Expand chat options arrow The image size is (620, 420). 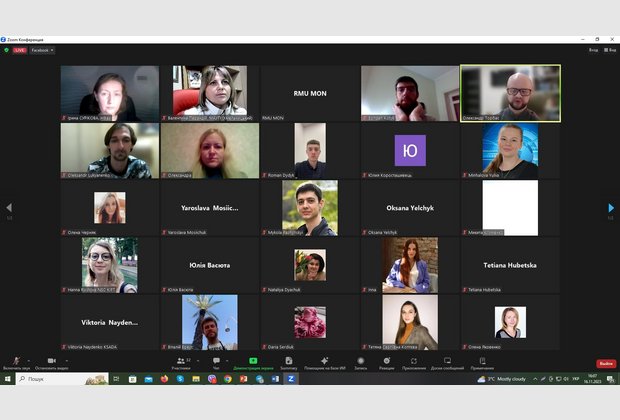click(227, 361)
